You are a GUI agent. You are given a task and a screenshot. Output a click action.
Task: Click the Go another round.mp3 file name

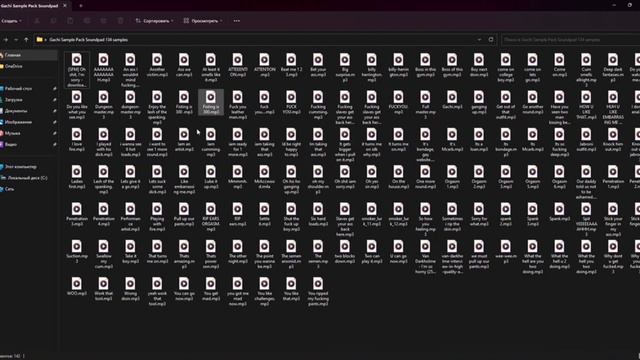pos(532,109)
